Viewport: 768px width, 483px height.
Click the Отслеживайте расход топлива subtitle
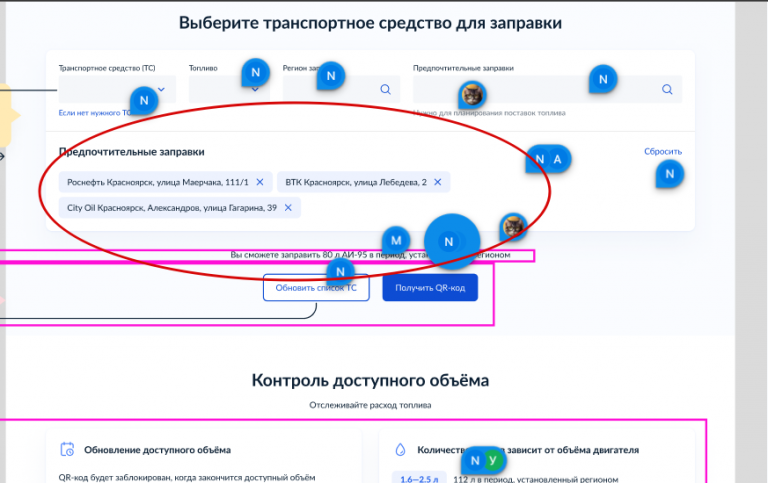(x=370, y=405)
